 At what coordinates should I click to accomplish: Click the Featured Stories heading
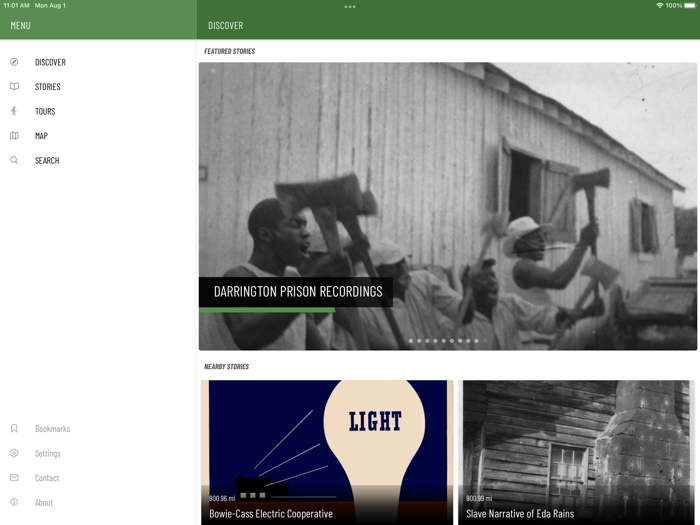tap(229, 51)
